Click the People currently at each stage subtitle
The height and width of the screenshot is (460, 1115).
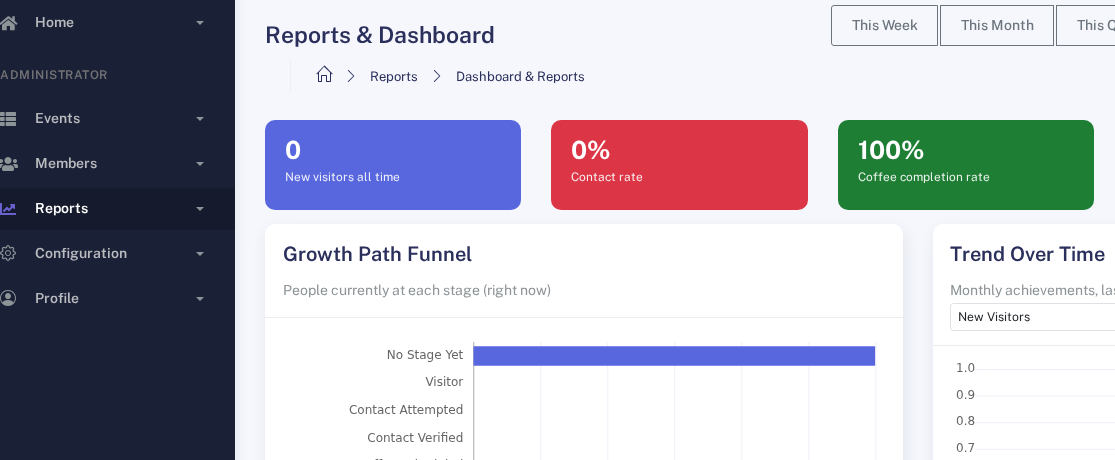[417, 291]
